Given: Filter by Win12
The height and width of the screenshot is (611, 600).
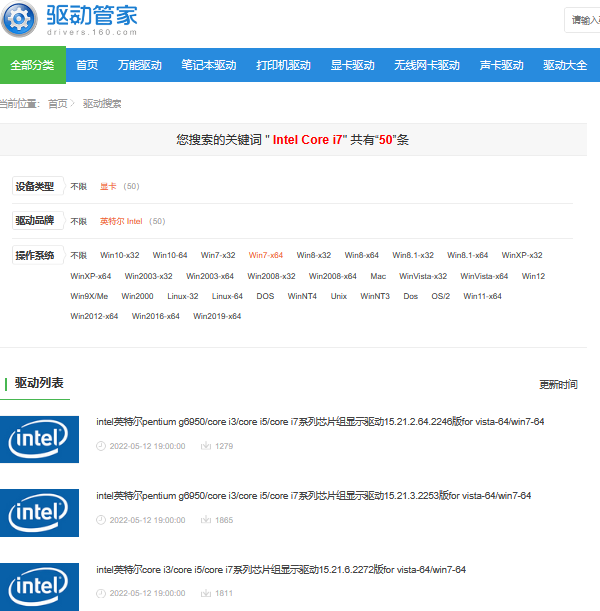Looking at the screenshot, I should [x=533, y=276].
